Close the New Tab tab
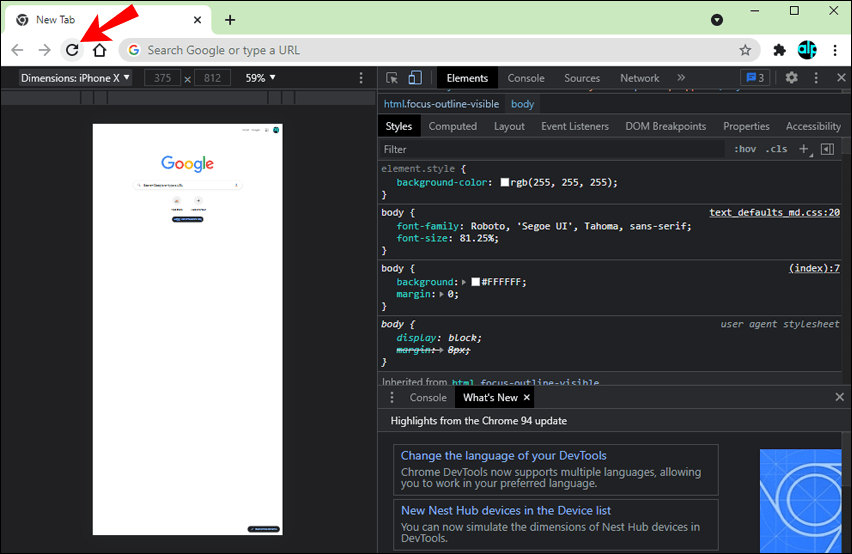The image size is (852, 554). [197, 20]
